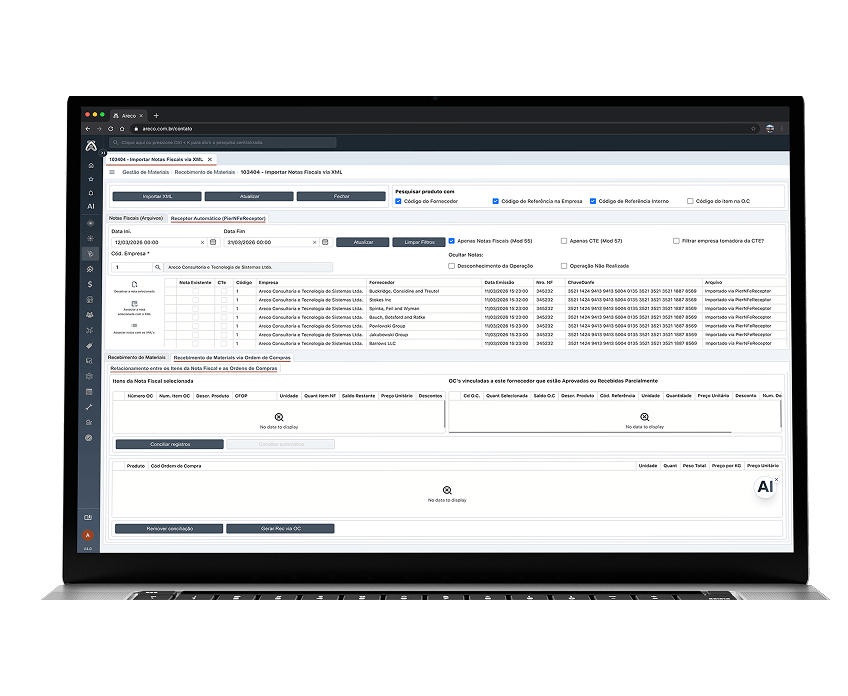Click the Areco logo in the sidebar

click(x=91, y=145)
